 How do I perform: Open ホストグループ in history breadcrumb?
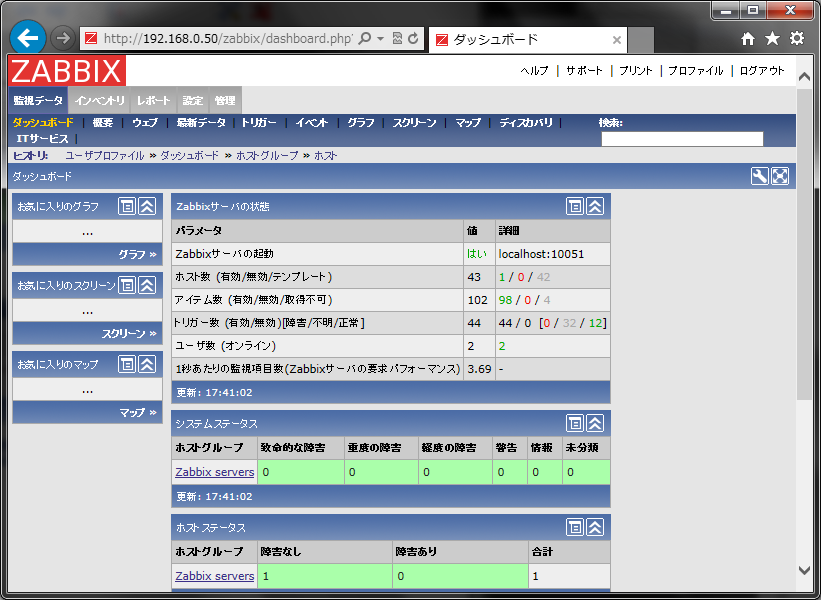(x=267, y=155)
